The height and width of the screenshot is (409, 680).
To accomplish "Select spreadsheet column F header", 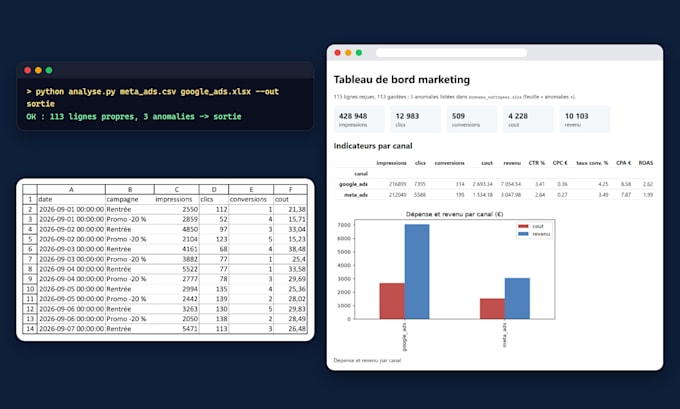I will pyautogui.click(x=290, y=189).
